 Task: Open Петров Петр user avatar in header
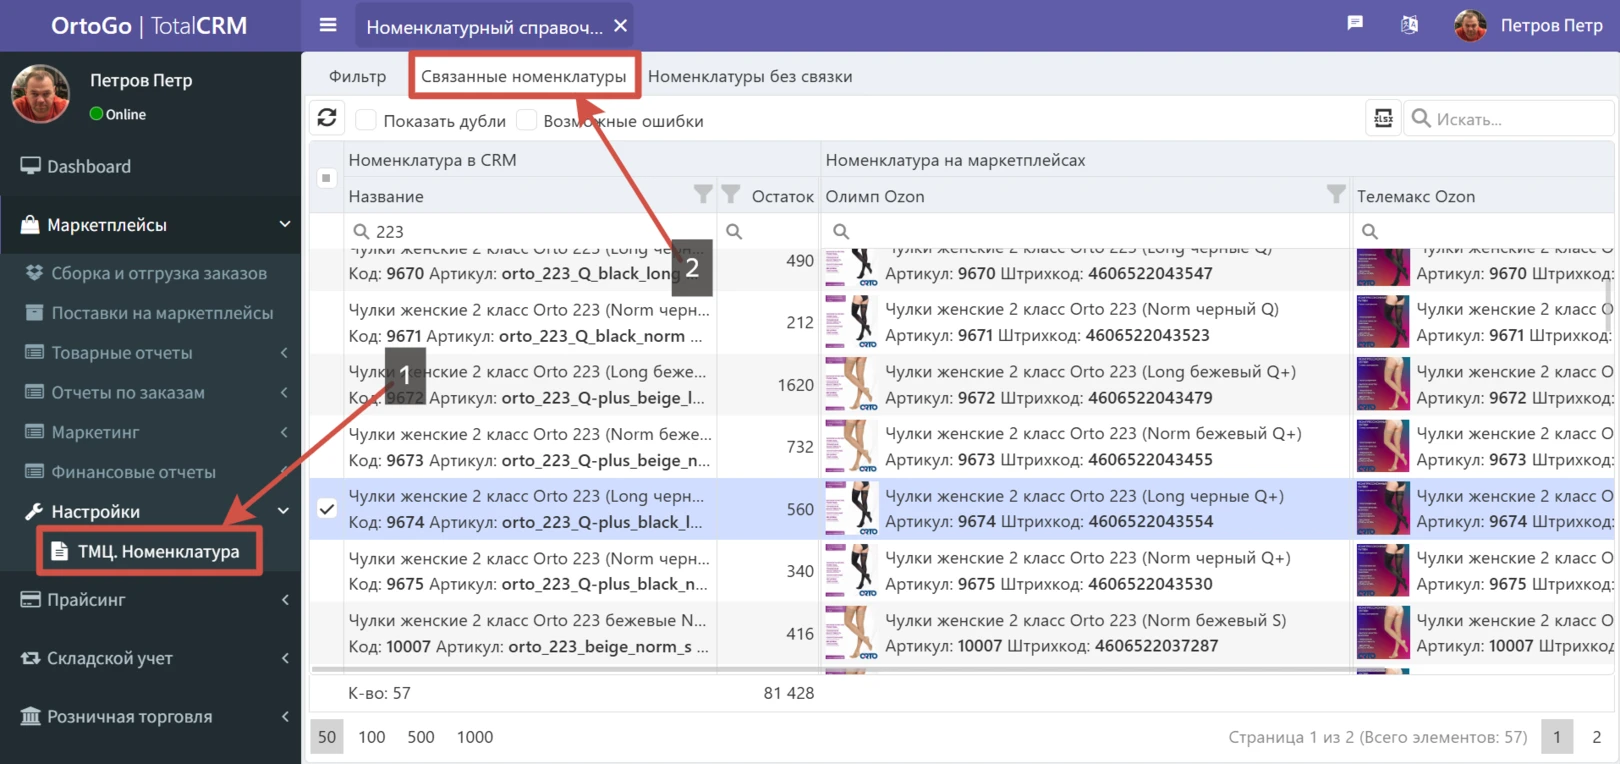(x=1469, y=26)
